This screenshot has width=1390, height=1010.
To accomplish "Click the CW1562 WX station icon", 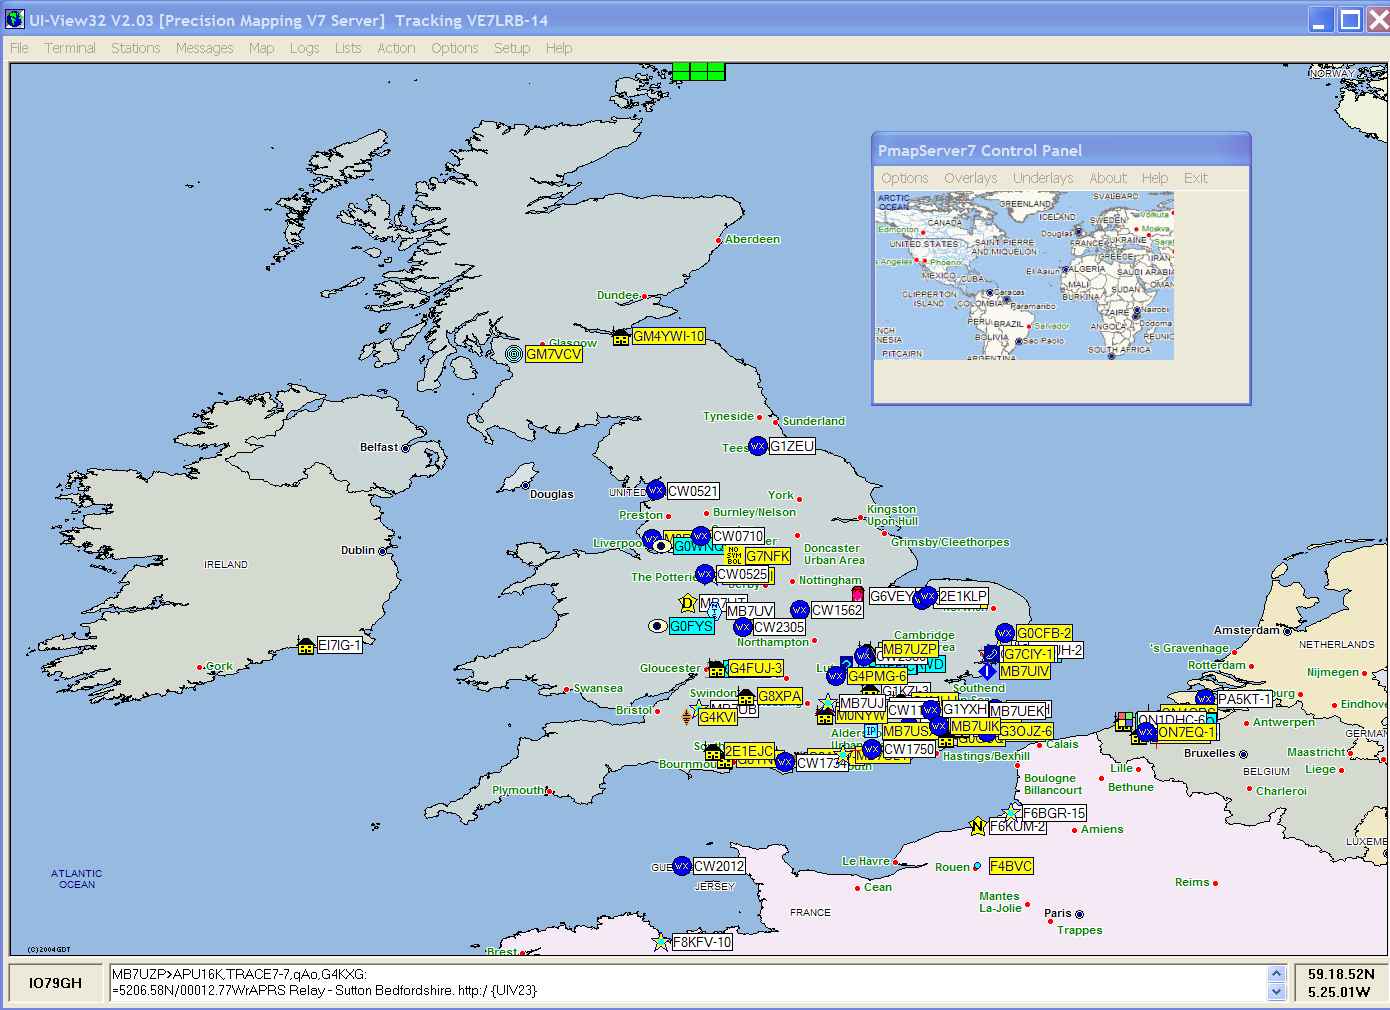I will tap(799, 610).
